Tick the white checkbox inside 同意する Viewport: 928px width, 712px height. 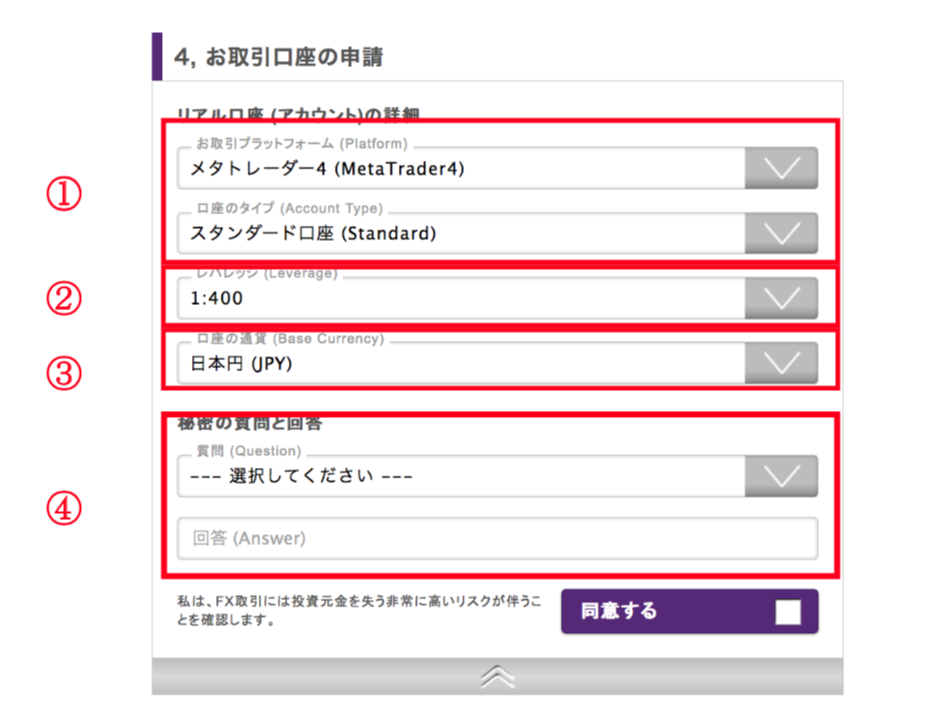point(787,612)
